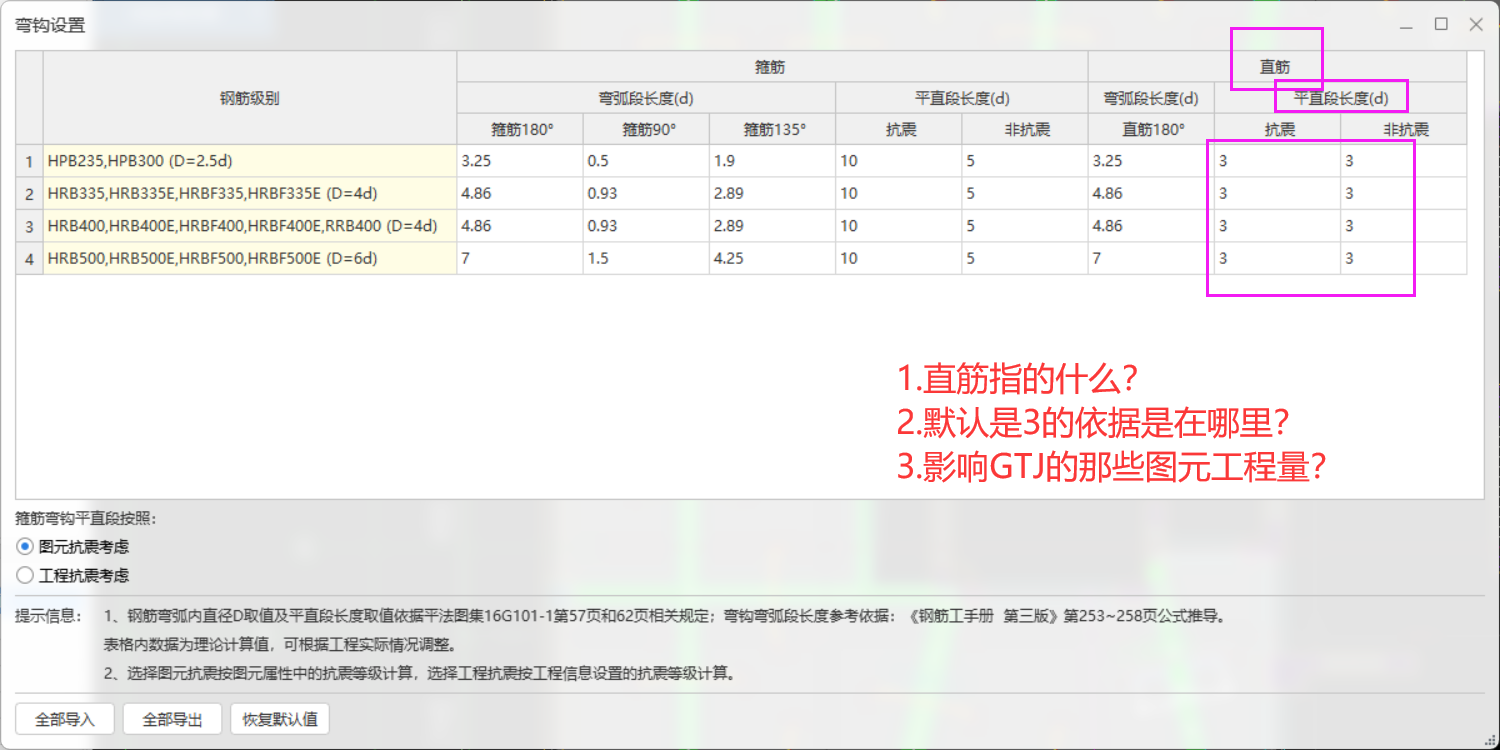This screenshot has height=750, width=1500.
Task: Edit 箍筋135° value 2.89 in HRB335 row
Action: tap(772, 193)
